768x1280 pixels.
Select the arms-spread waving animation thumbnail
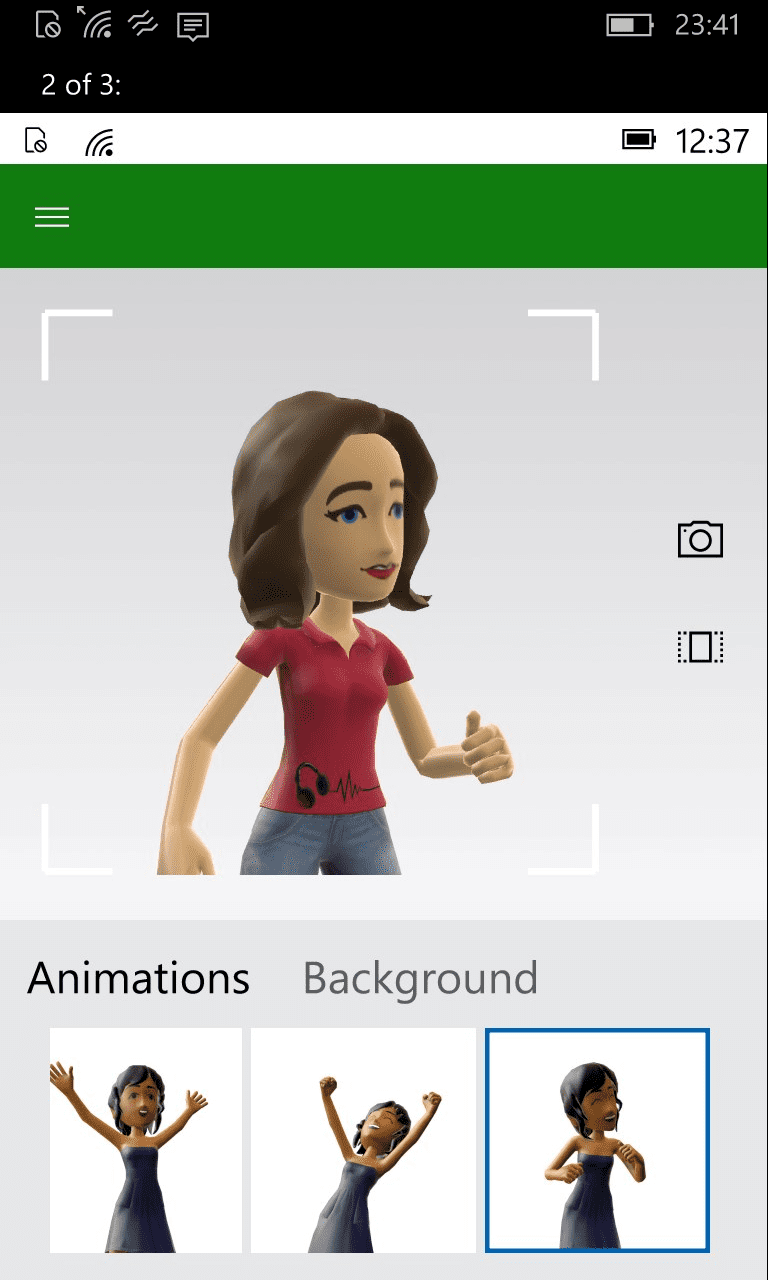146,1140
